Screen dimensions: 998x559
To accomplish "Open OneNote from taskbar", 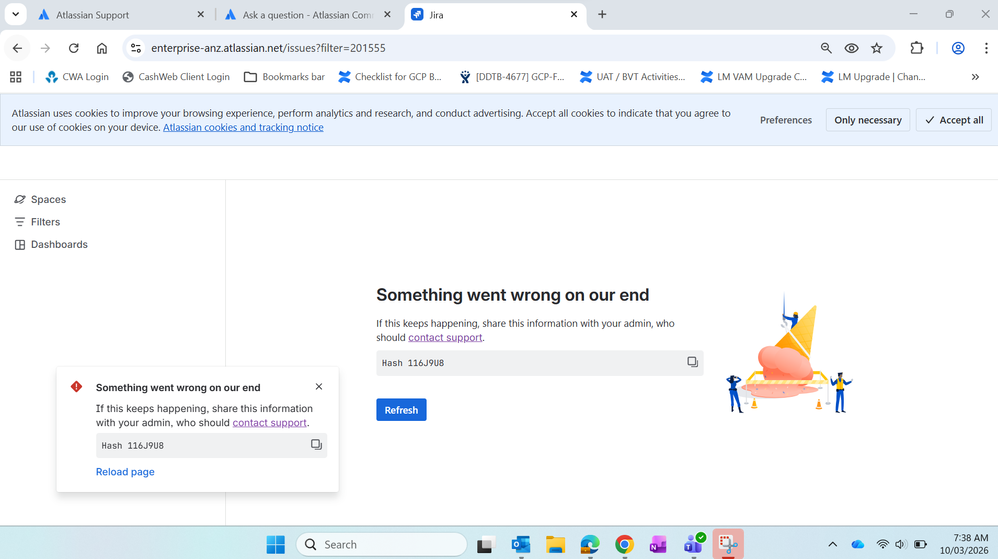I will 658,544.
